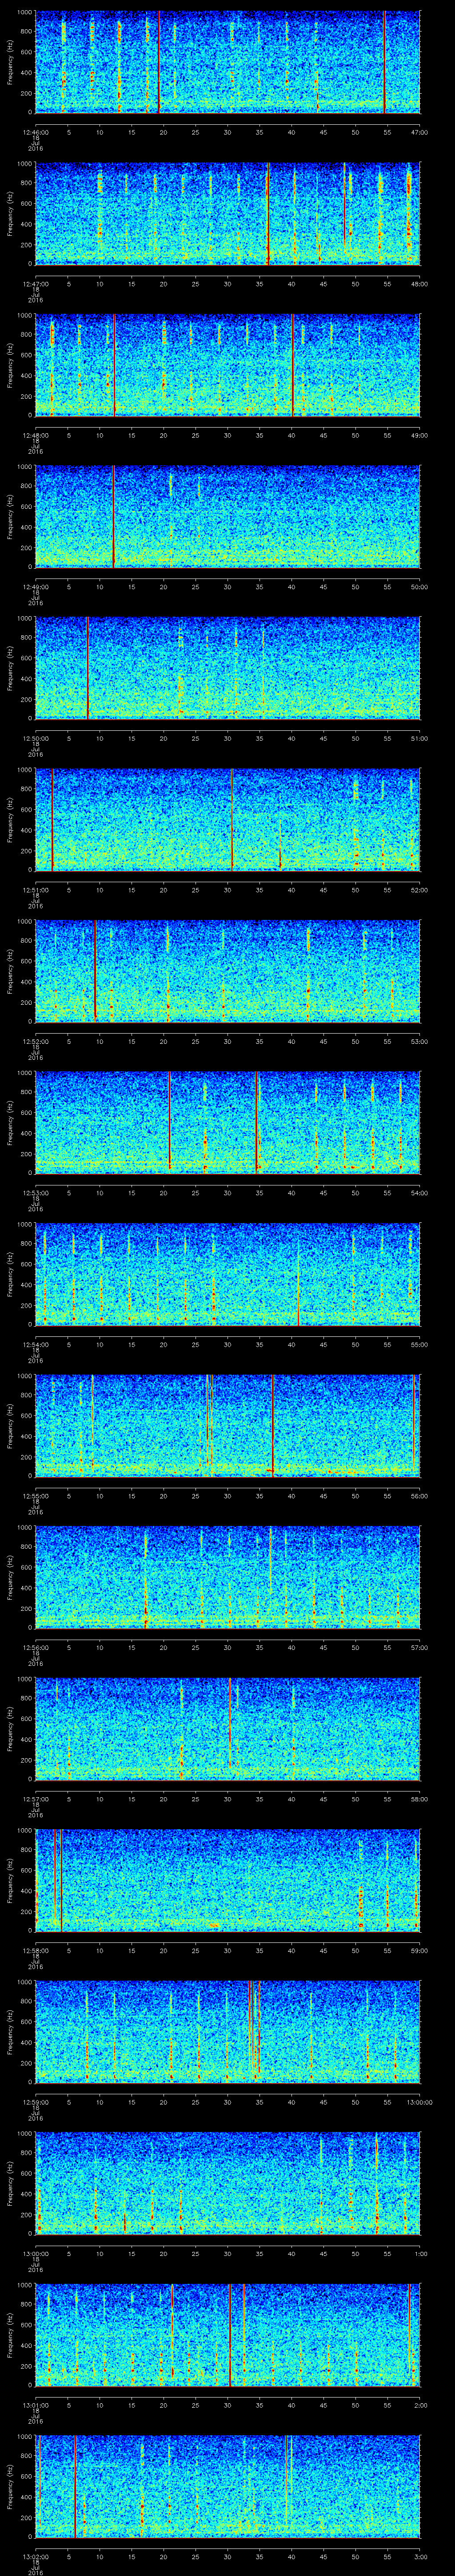Select the spectrogram plot starting at 12:49:00
The width and height of the screenshot is (455, 2576).
click(x=227, y=517)
